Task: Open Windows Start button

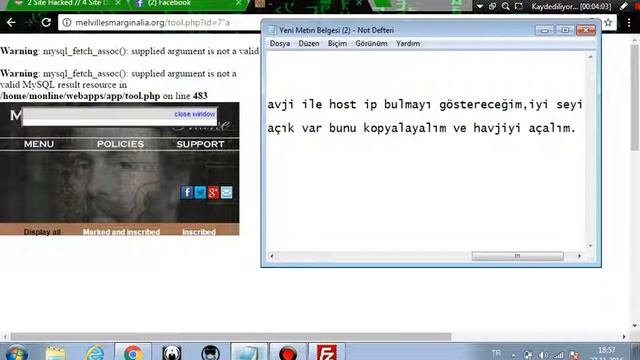Action: [16, 353]
